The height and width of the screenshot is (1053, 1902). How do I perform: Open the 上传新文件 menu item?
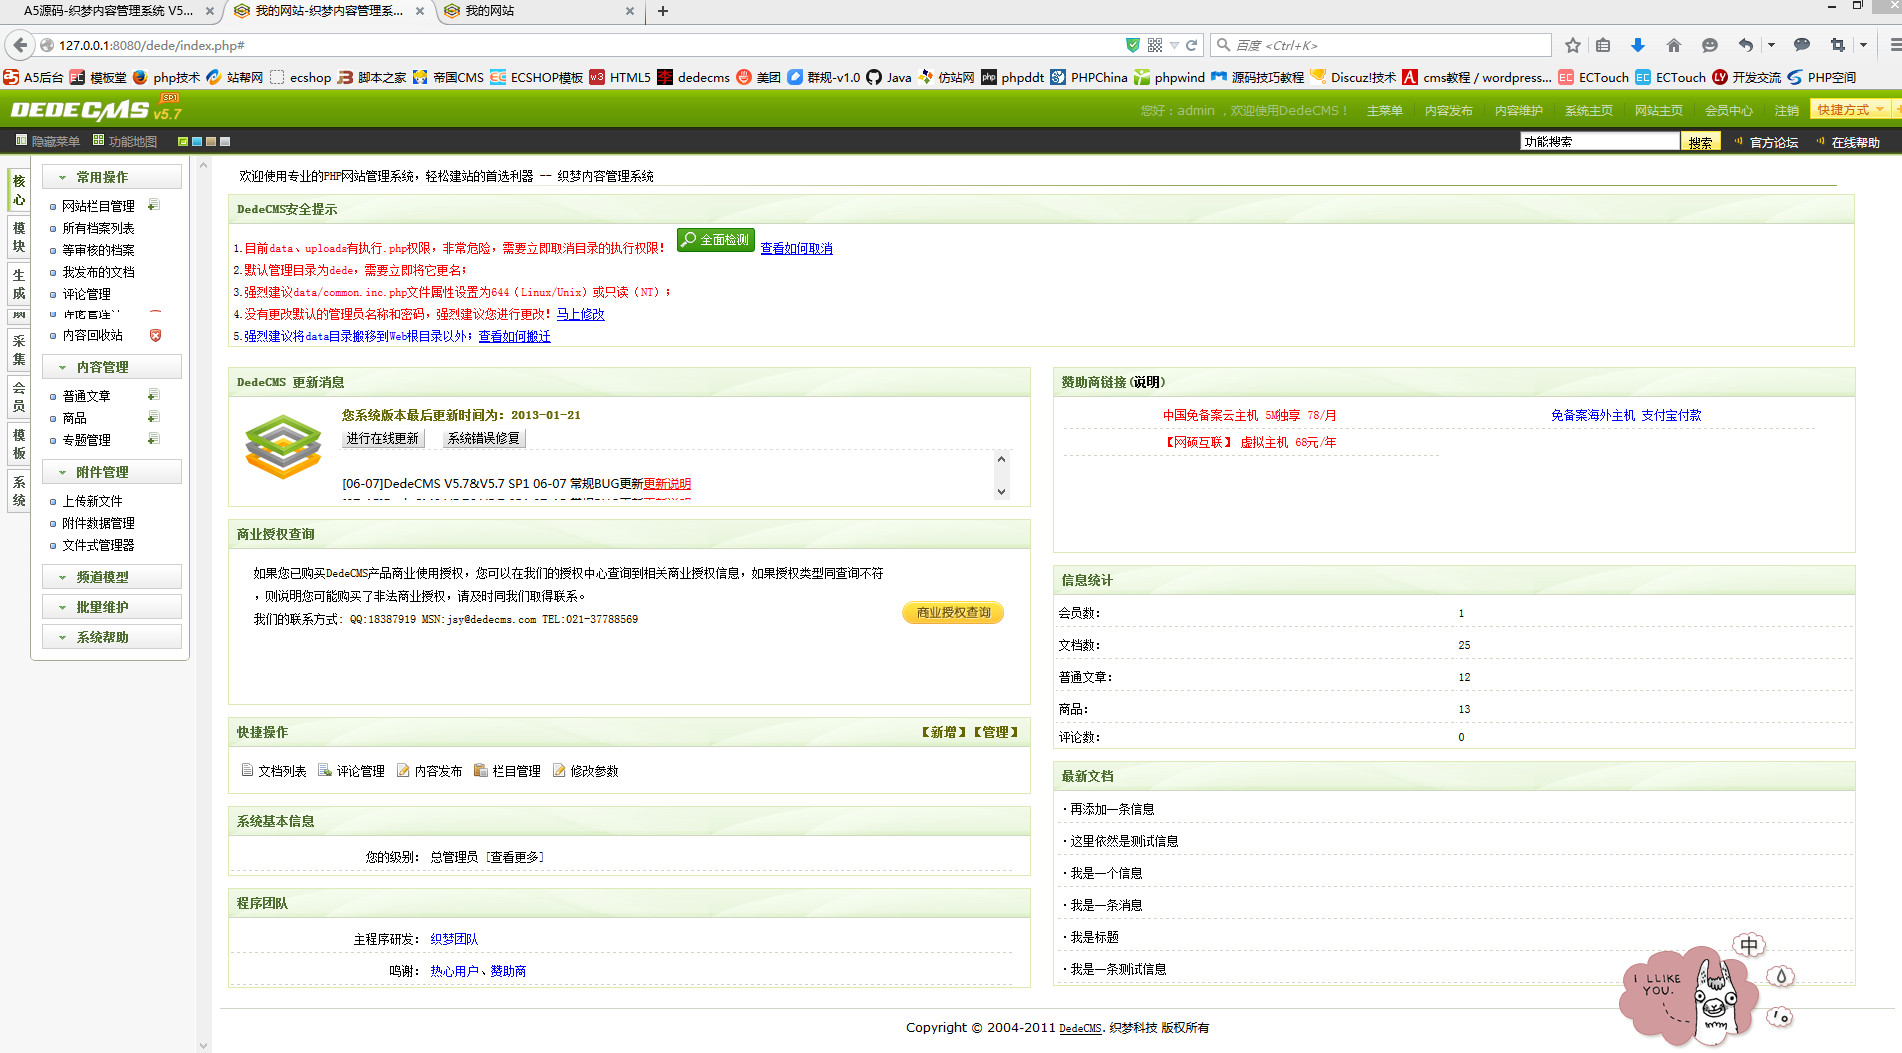(92, 501)
